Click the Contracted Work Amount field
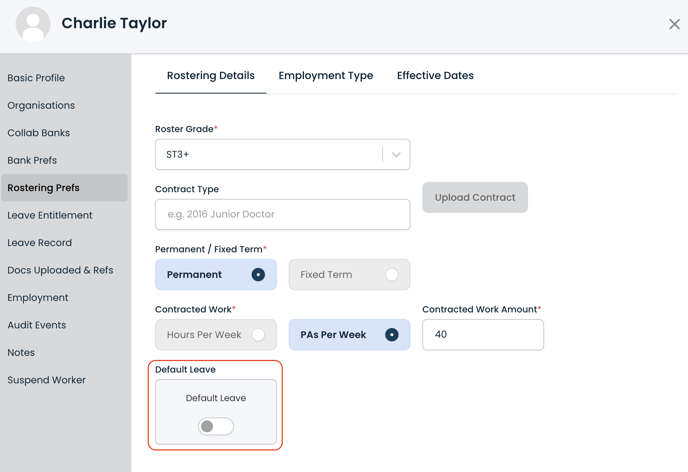This screenshot has width=688, height=472. click(483, 335)
